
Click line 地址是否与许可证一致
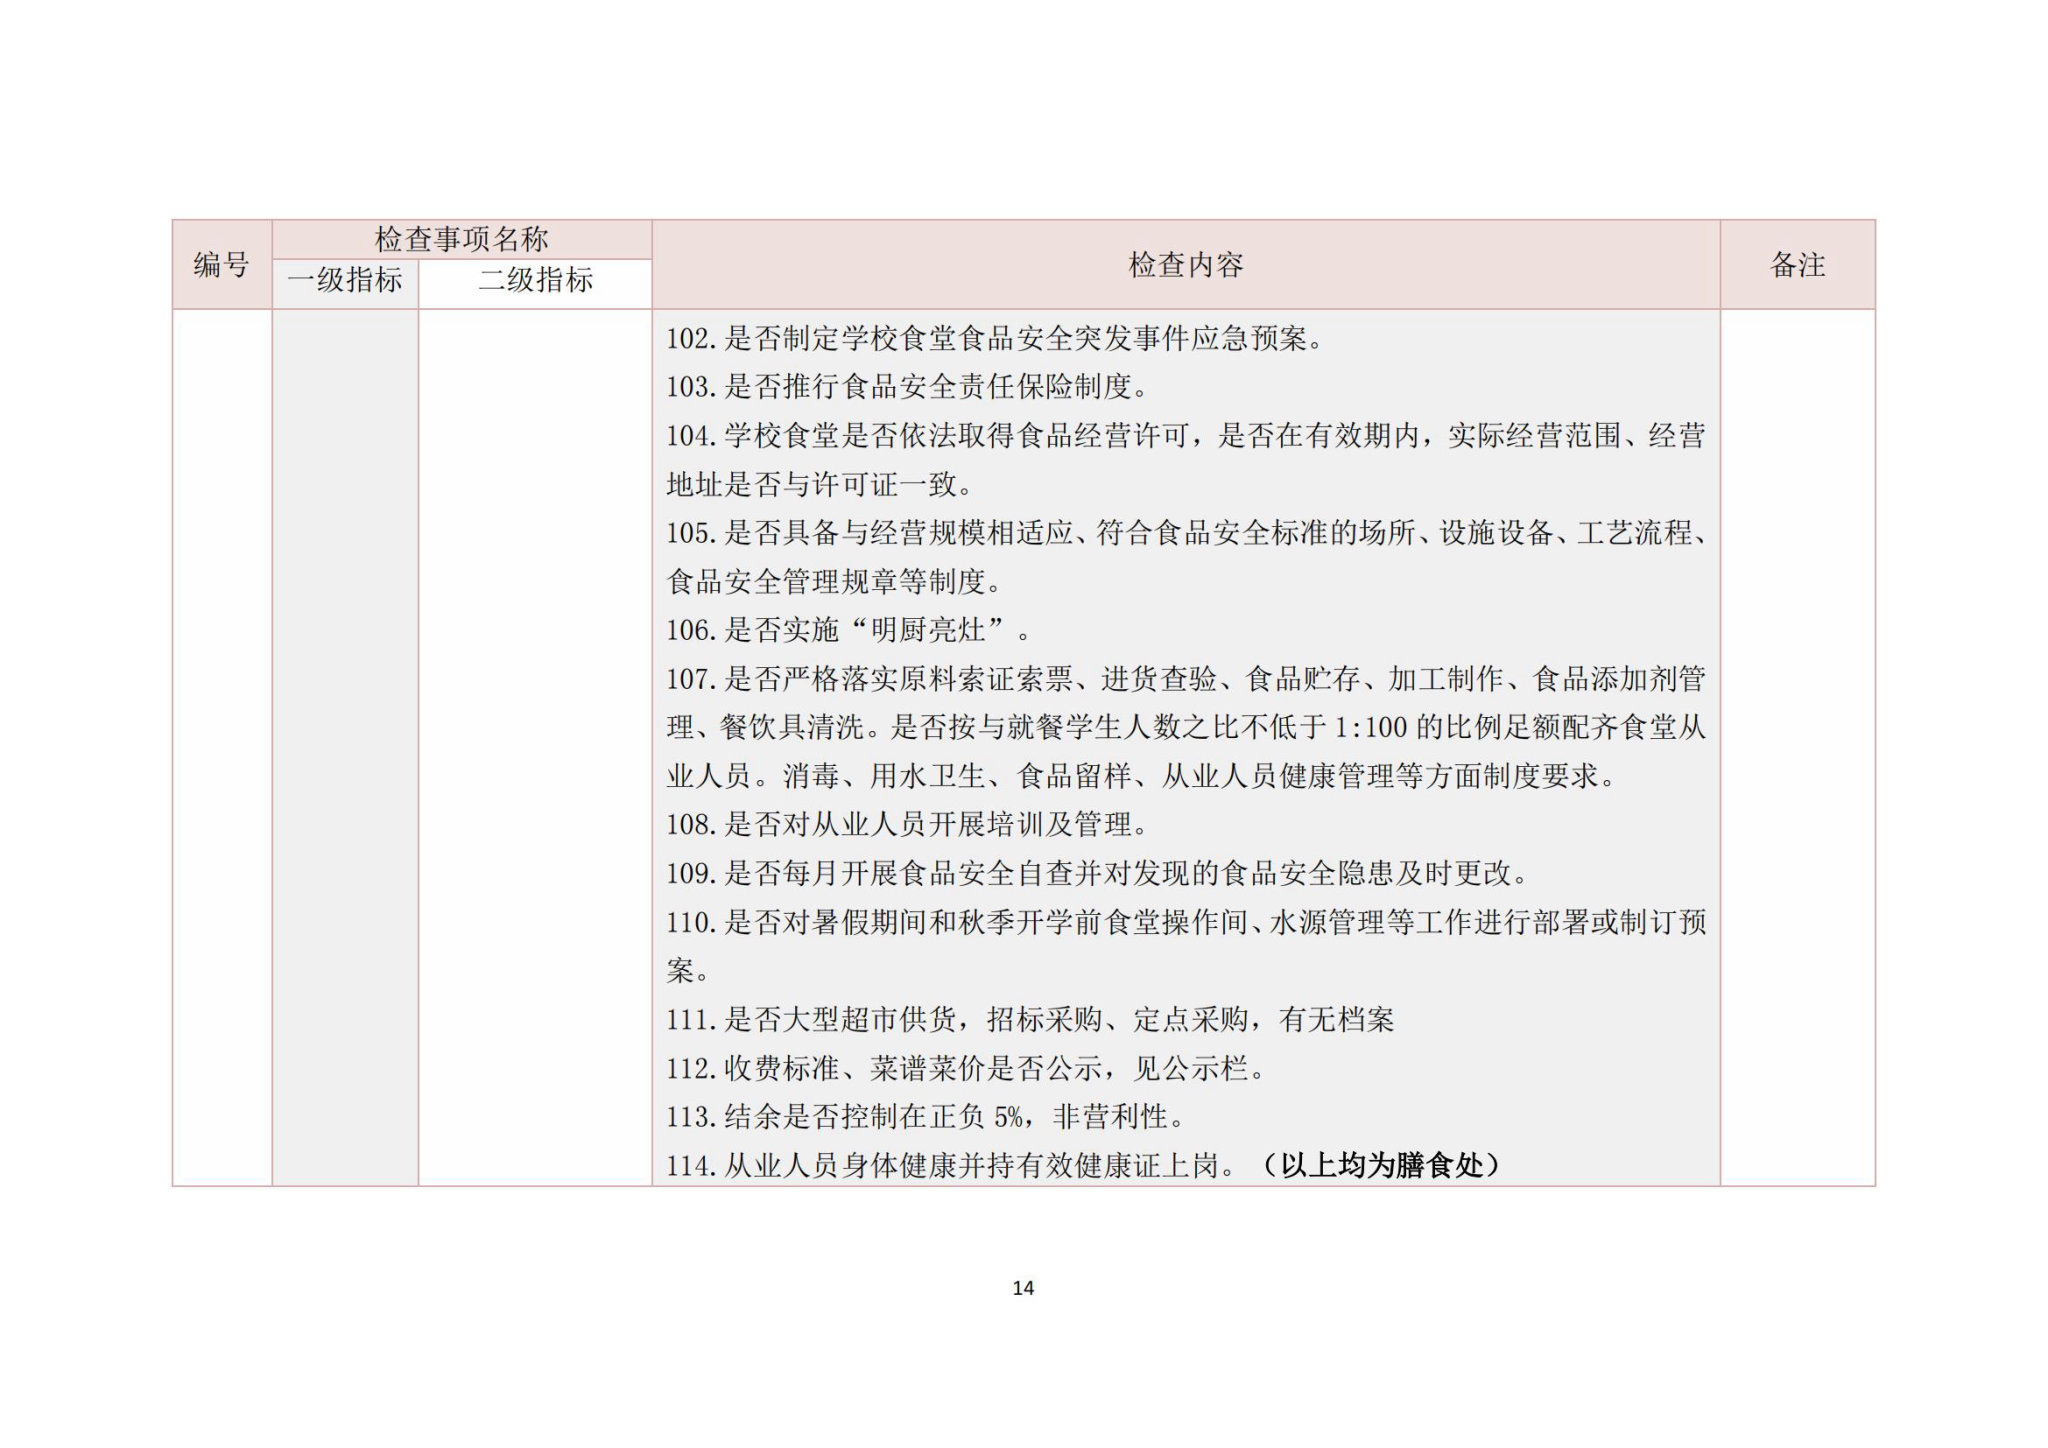[x=821, y=485]
